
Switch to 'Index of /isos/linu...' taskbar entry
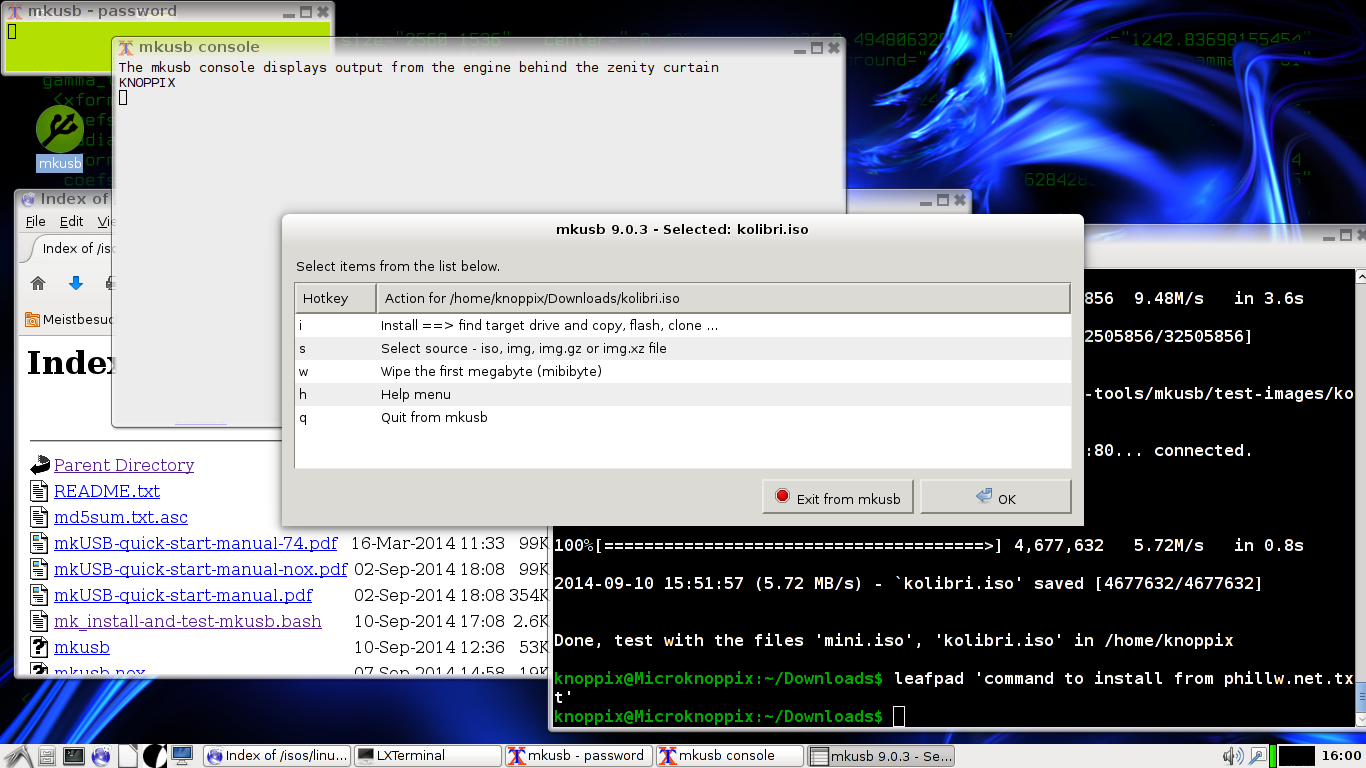[x=276, y=756]
